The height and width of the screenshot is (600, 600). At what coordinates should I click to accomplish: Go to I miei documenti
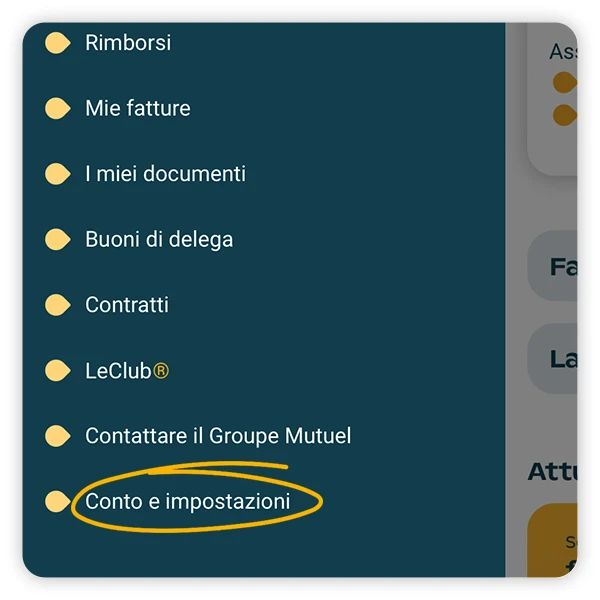(165, 174)
